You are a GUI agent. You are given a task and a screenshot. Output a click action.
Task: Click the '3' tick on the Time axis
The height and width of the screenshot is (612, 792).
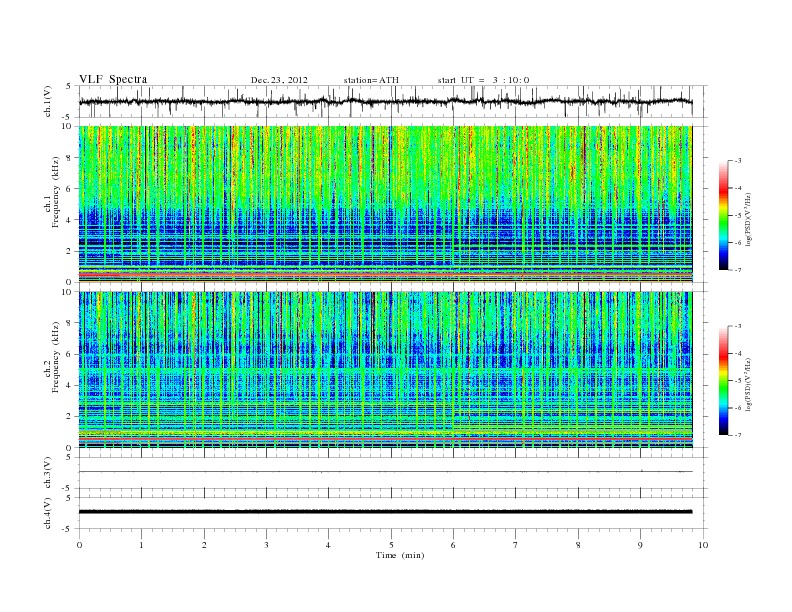coord(266,545)
